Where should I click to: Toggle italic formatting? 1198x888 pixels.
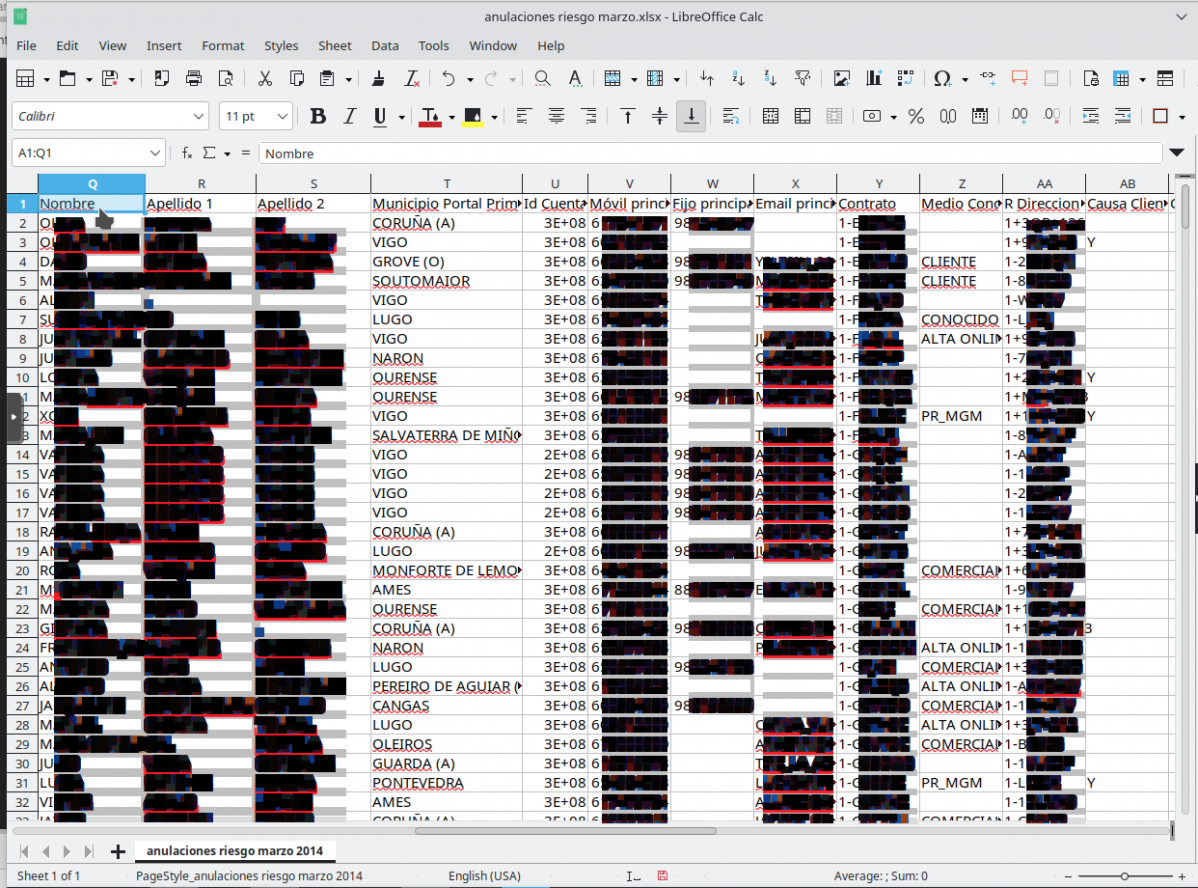[x=349, y=116]
